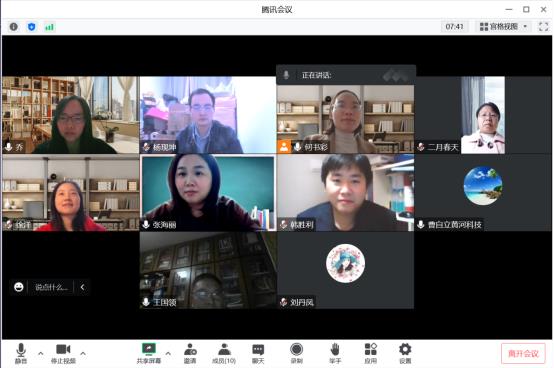Toggle the full screen mode icon
Image resolution: width=554 pixels, height=368 pixels.
coord(543,27)
